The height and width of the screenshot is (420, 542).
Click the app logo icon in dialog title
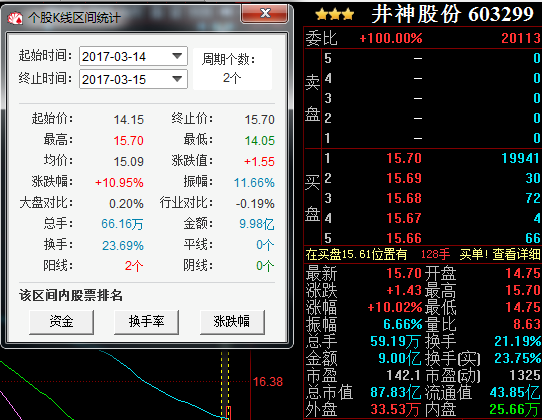(15, 17)
